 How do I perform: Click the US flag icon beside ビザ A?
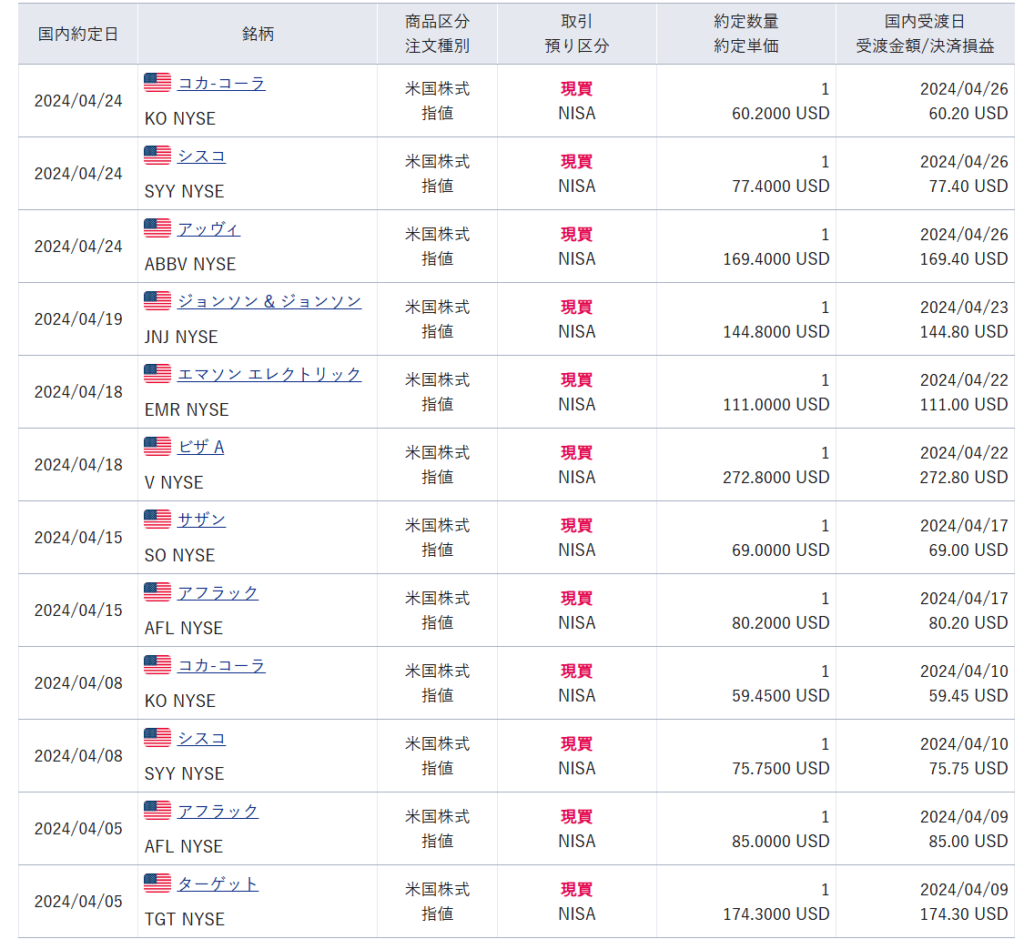coord(157,446)
